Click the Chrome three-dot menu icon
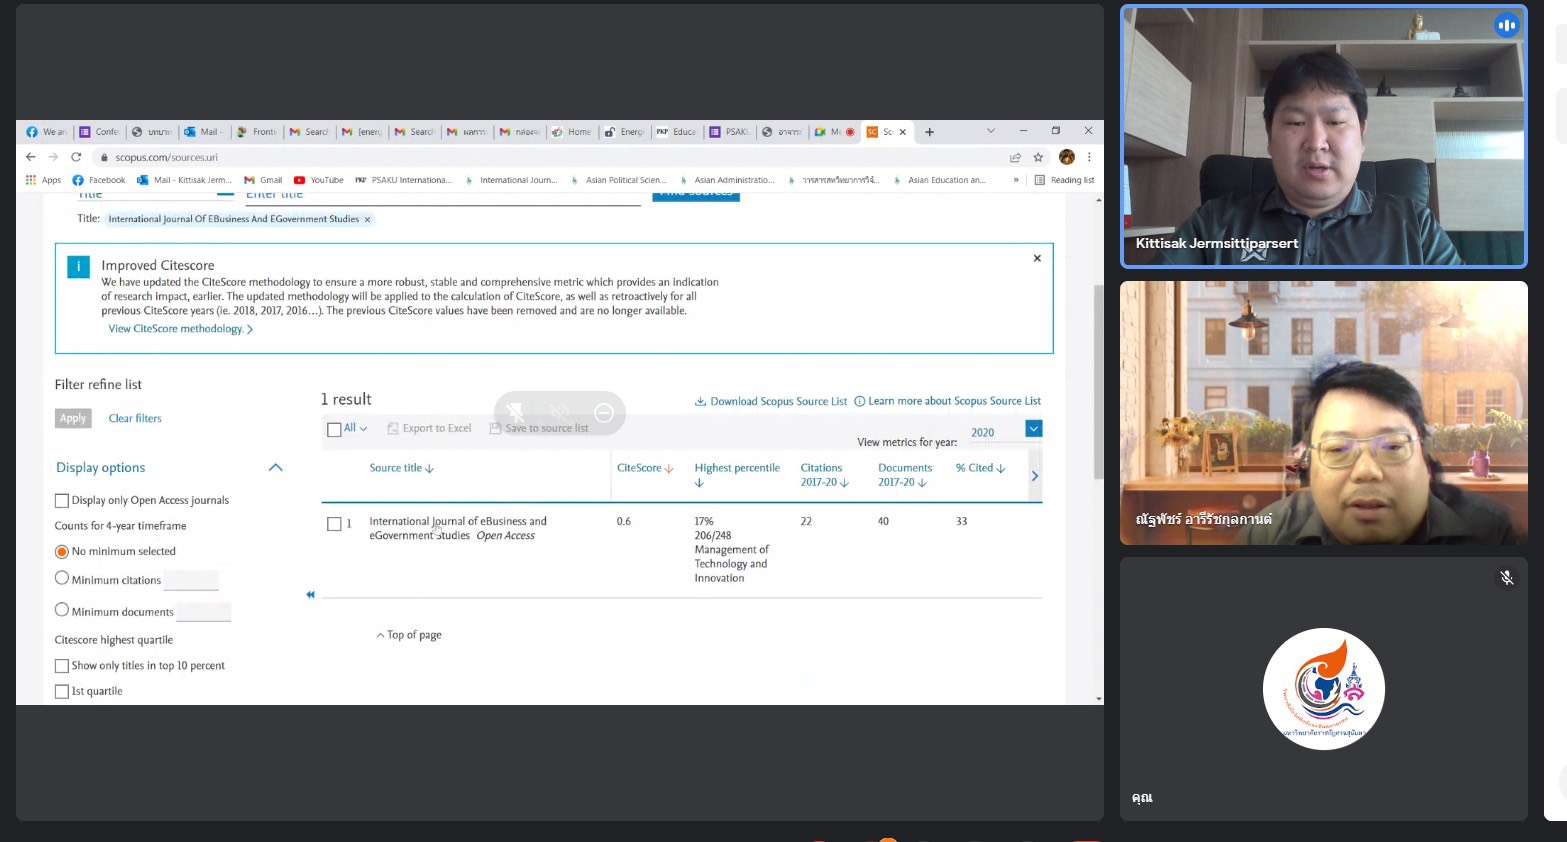The height and width of the screenshot is (842, 1567). 1089,157
